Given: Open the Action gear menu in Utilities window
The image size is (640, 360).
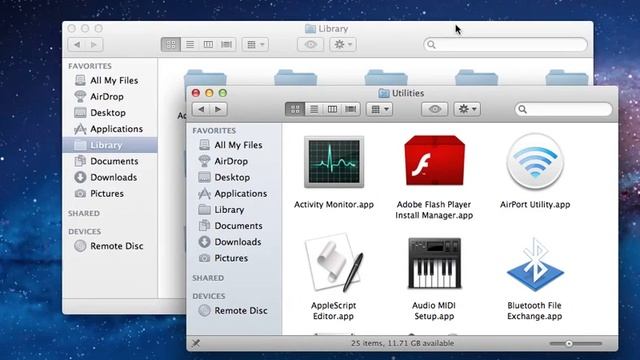Looking at the screenshot, I should tap(467, 109).
